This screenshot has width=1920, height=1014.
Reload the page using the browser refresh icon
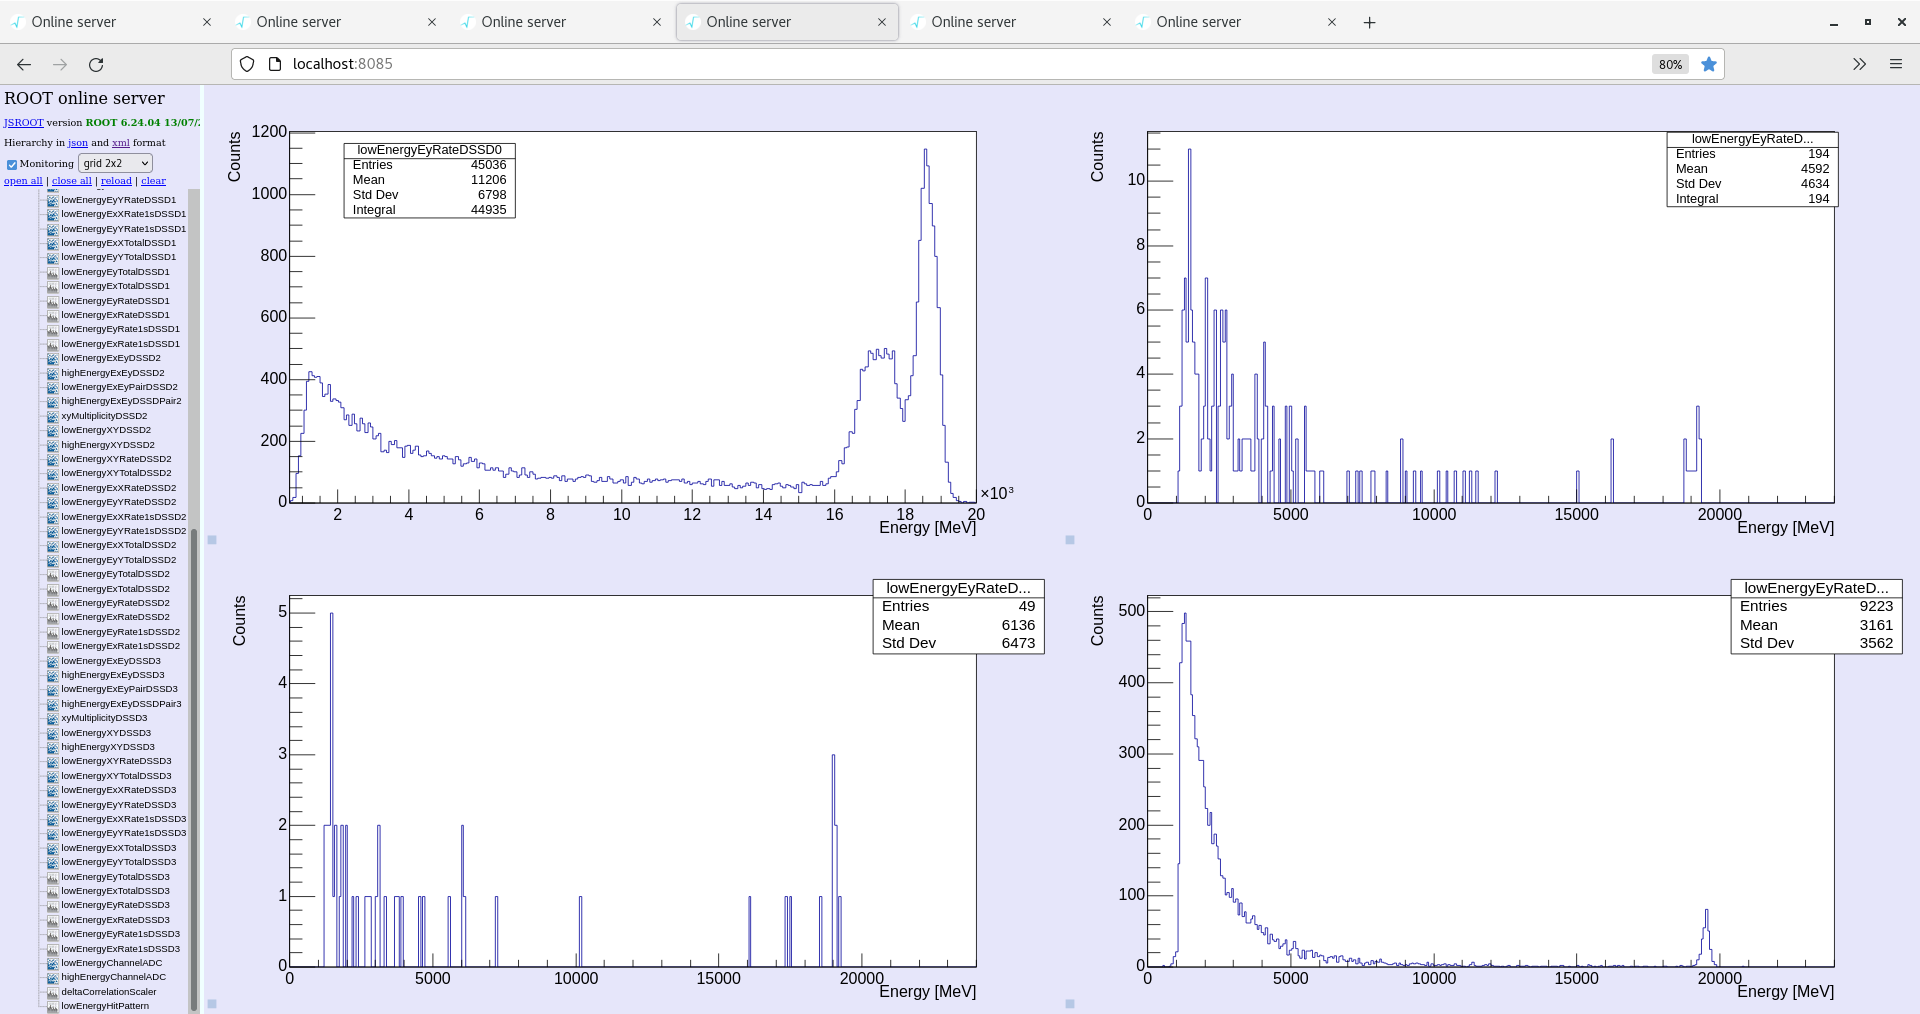coord(96,64)
